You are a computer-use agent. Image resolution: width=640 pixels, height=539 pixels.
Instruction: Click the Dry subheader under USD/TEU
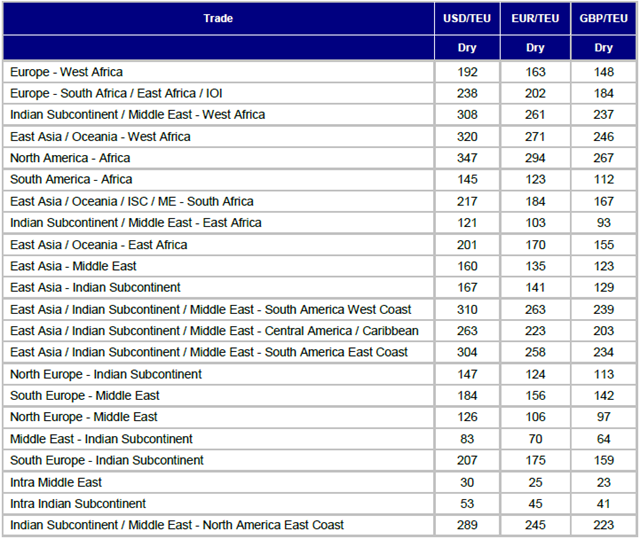tap(467, 48)
